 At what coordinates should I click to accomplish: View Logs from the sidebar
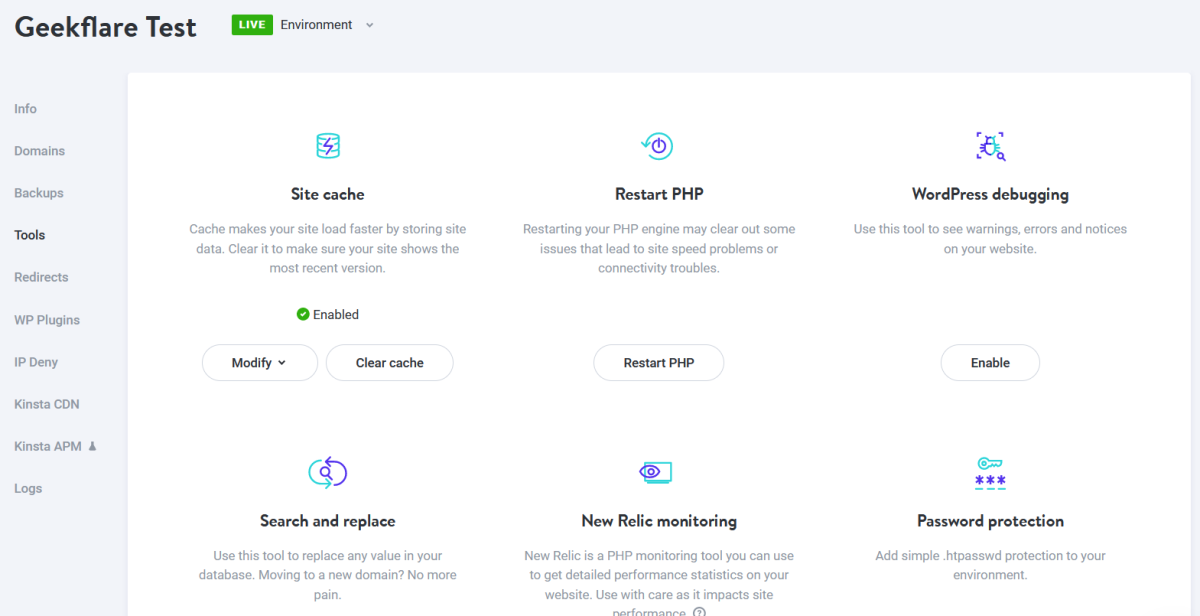[28, 489]
